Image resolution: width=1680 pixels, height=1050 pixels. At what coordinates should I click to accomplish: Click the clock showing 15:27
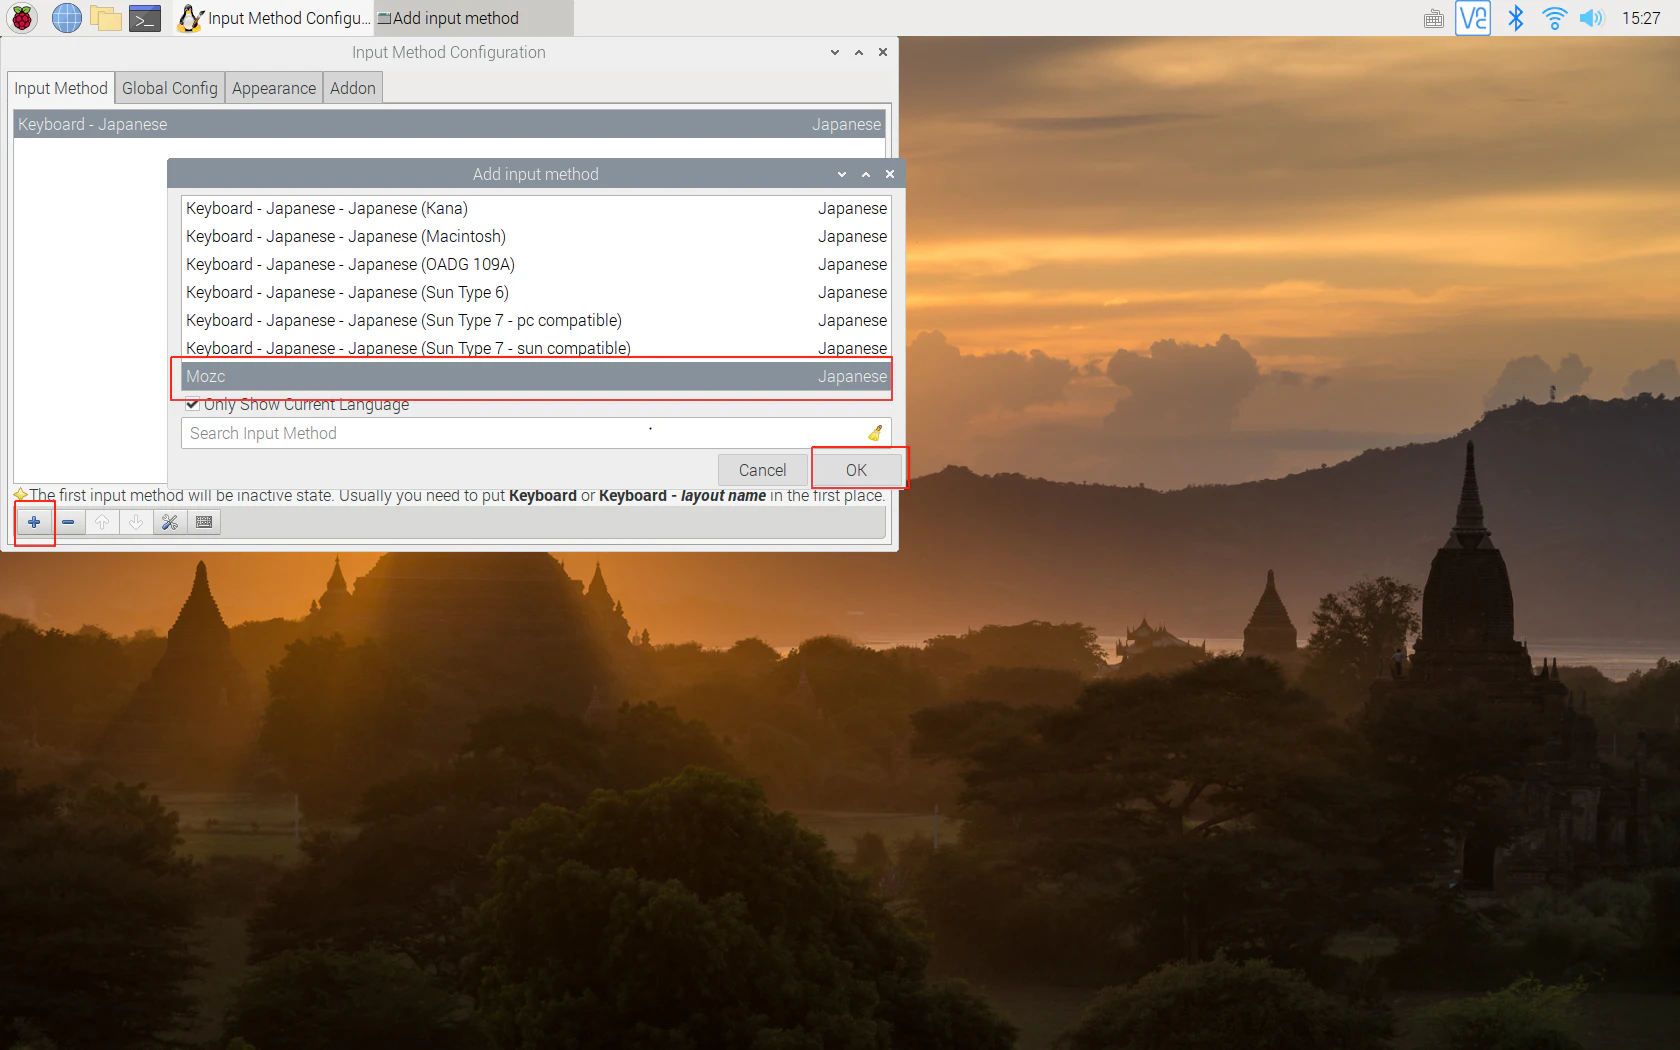point(1641,18)
